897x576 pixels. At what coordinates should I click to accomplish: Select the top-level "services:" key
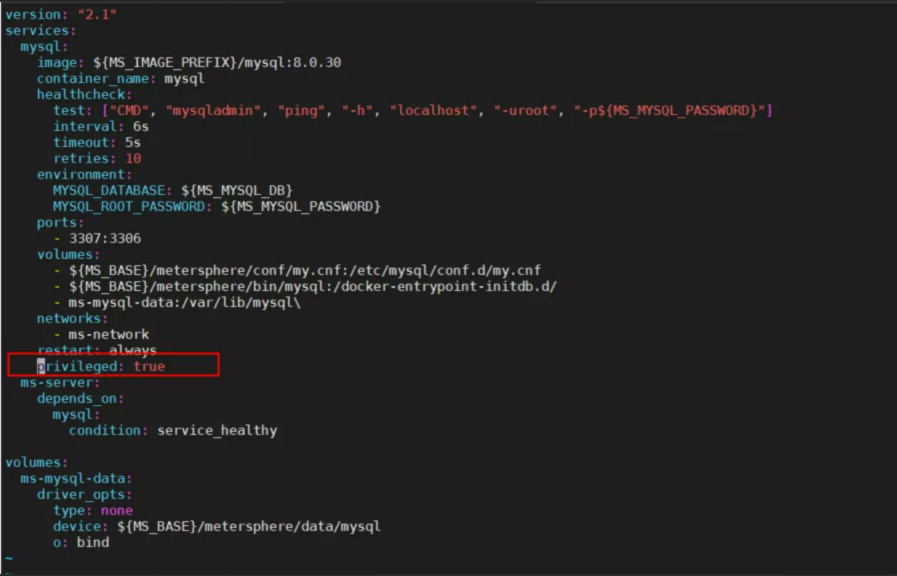coord(41,30)
